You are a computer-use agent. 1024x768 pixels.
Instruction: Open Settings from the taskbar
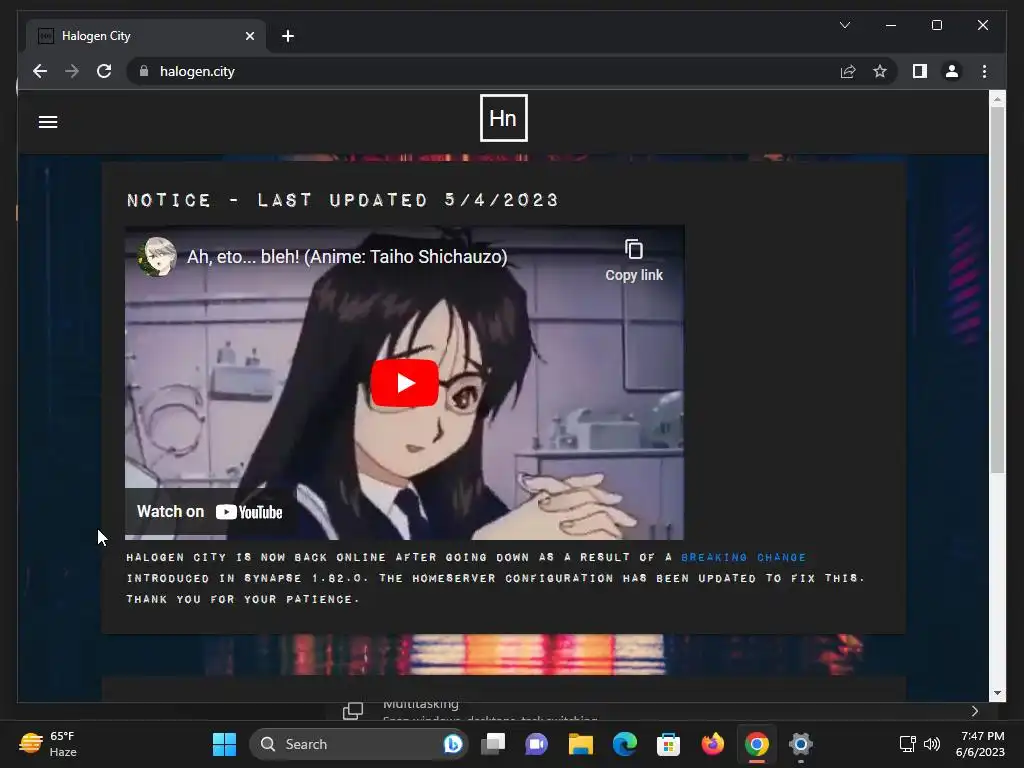click(801, 744)
